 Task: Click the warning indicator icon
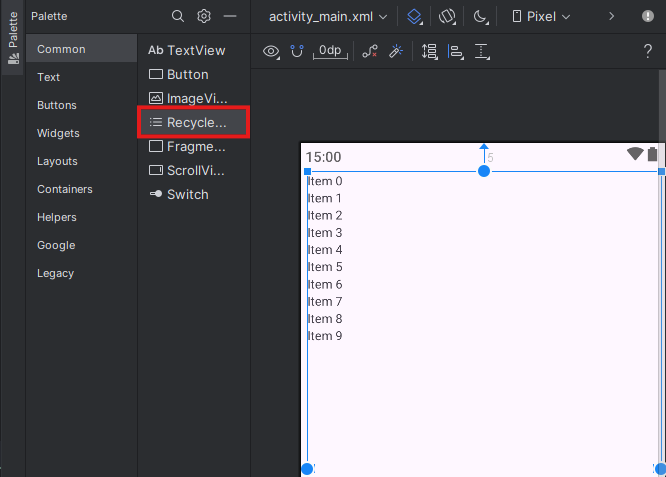tap(648, 16)
